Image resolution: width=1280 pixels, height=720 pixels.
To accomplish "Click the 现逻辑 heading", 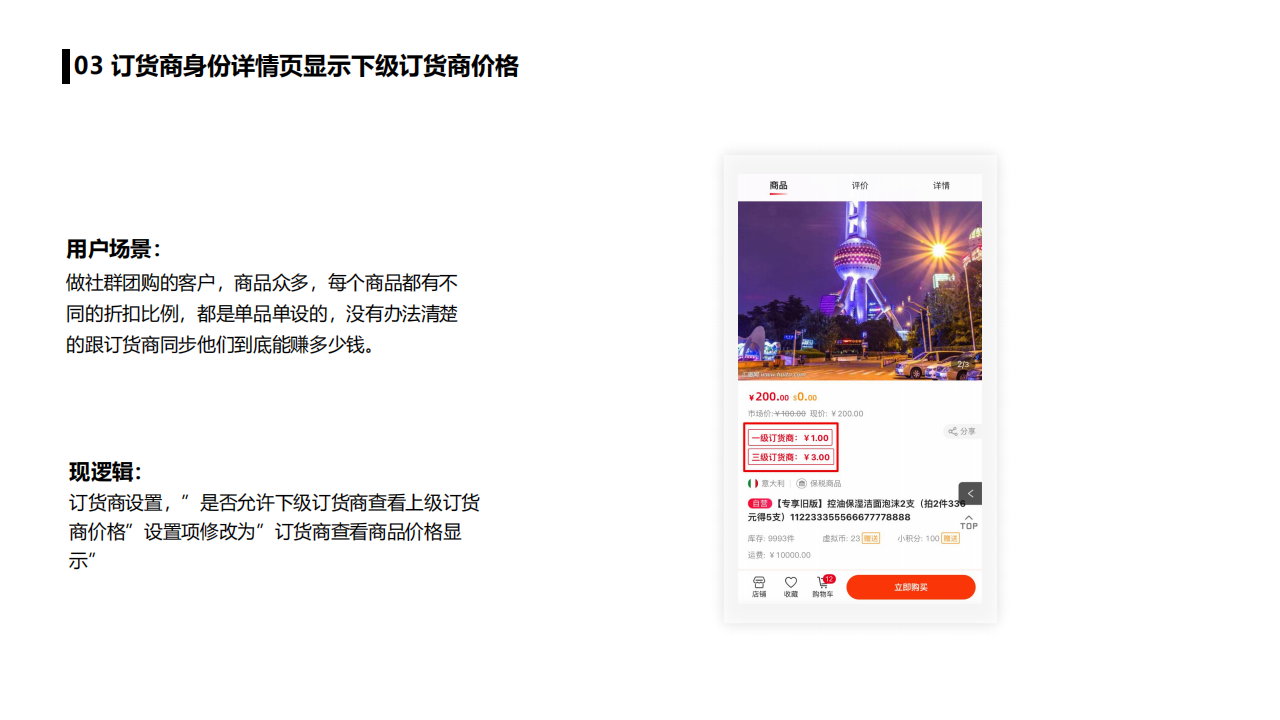I will point(105,472).
